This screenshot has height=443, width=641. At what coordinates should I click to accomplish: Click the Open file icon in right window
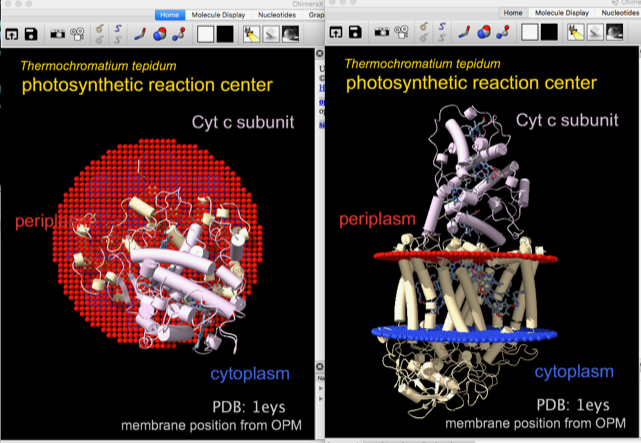coord(336,34)
